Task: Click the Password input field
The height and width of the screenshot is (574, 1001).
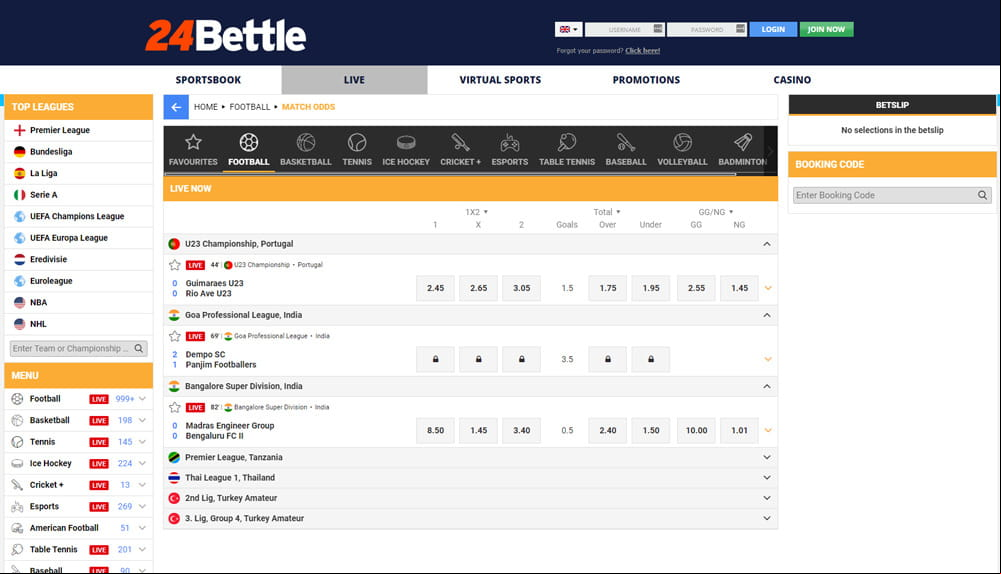Action: [707, 29]
